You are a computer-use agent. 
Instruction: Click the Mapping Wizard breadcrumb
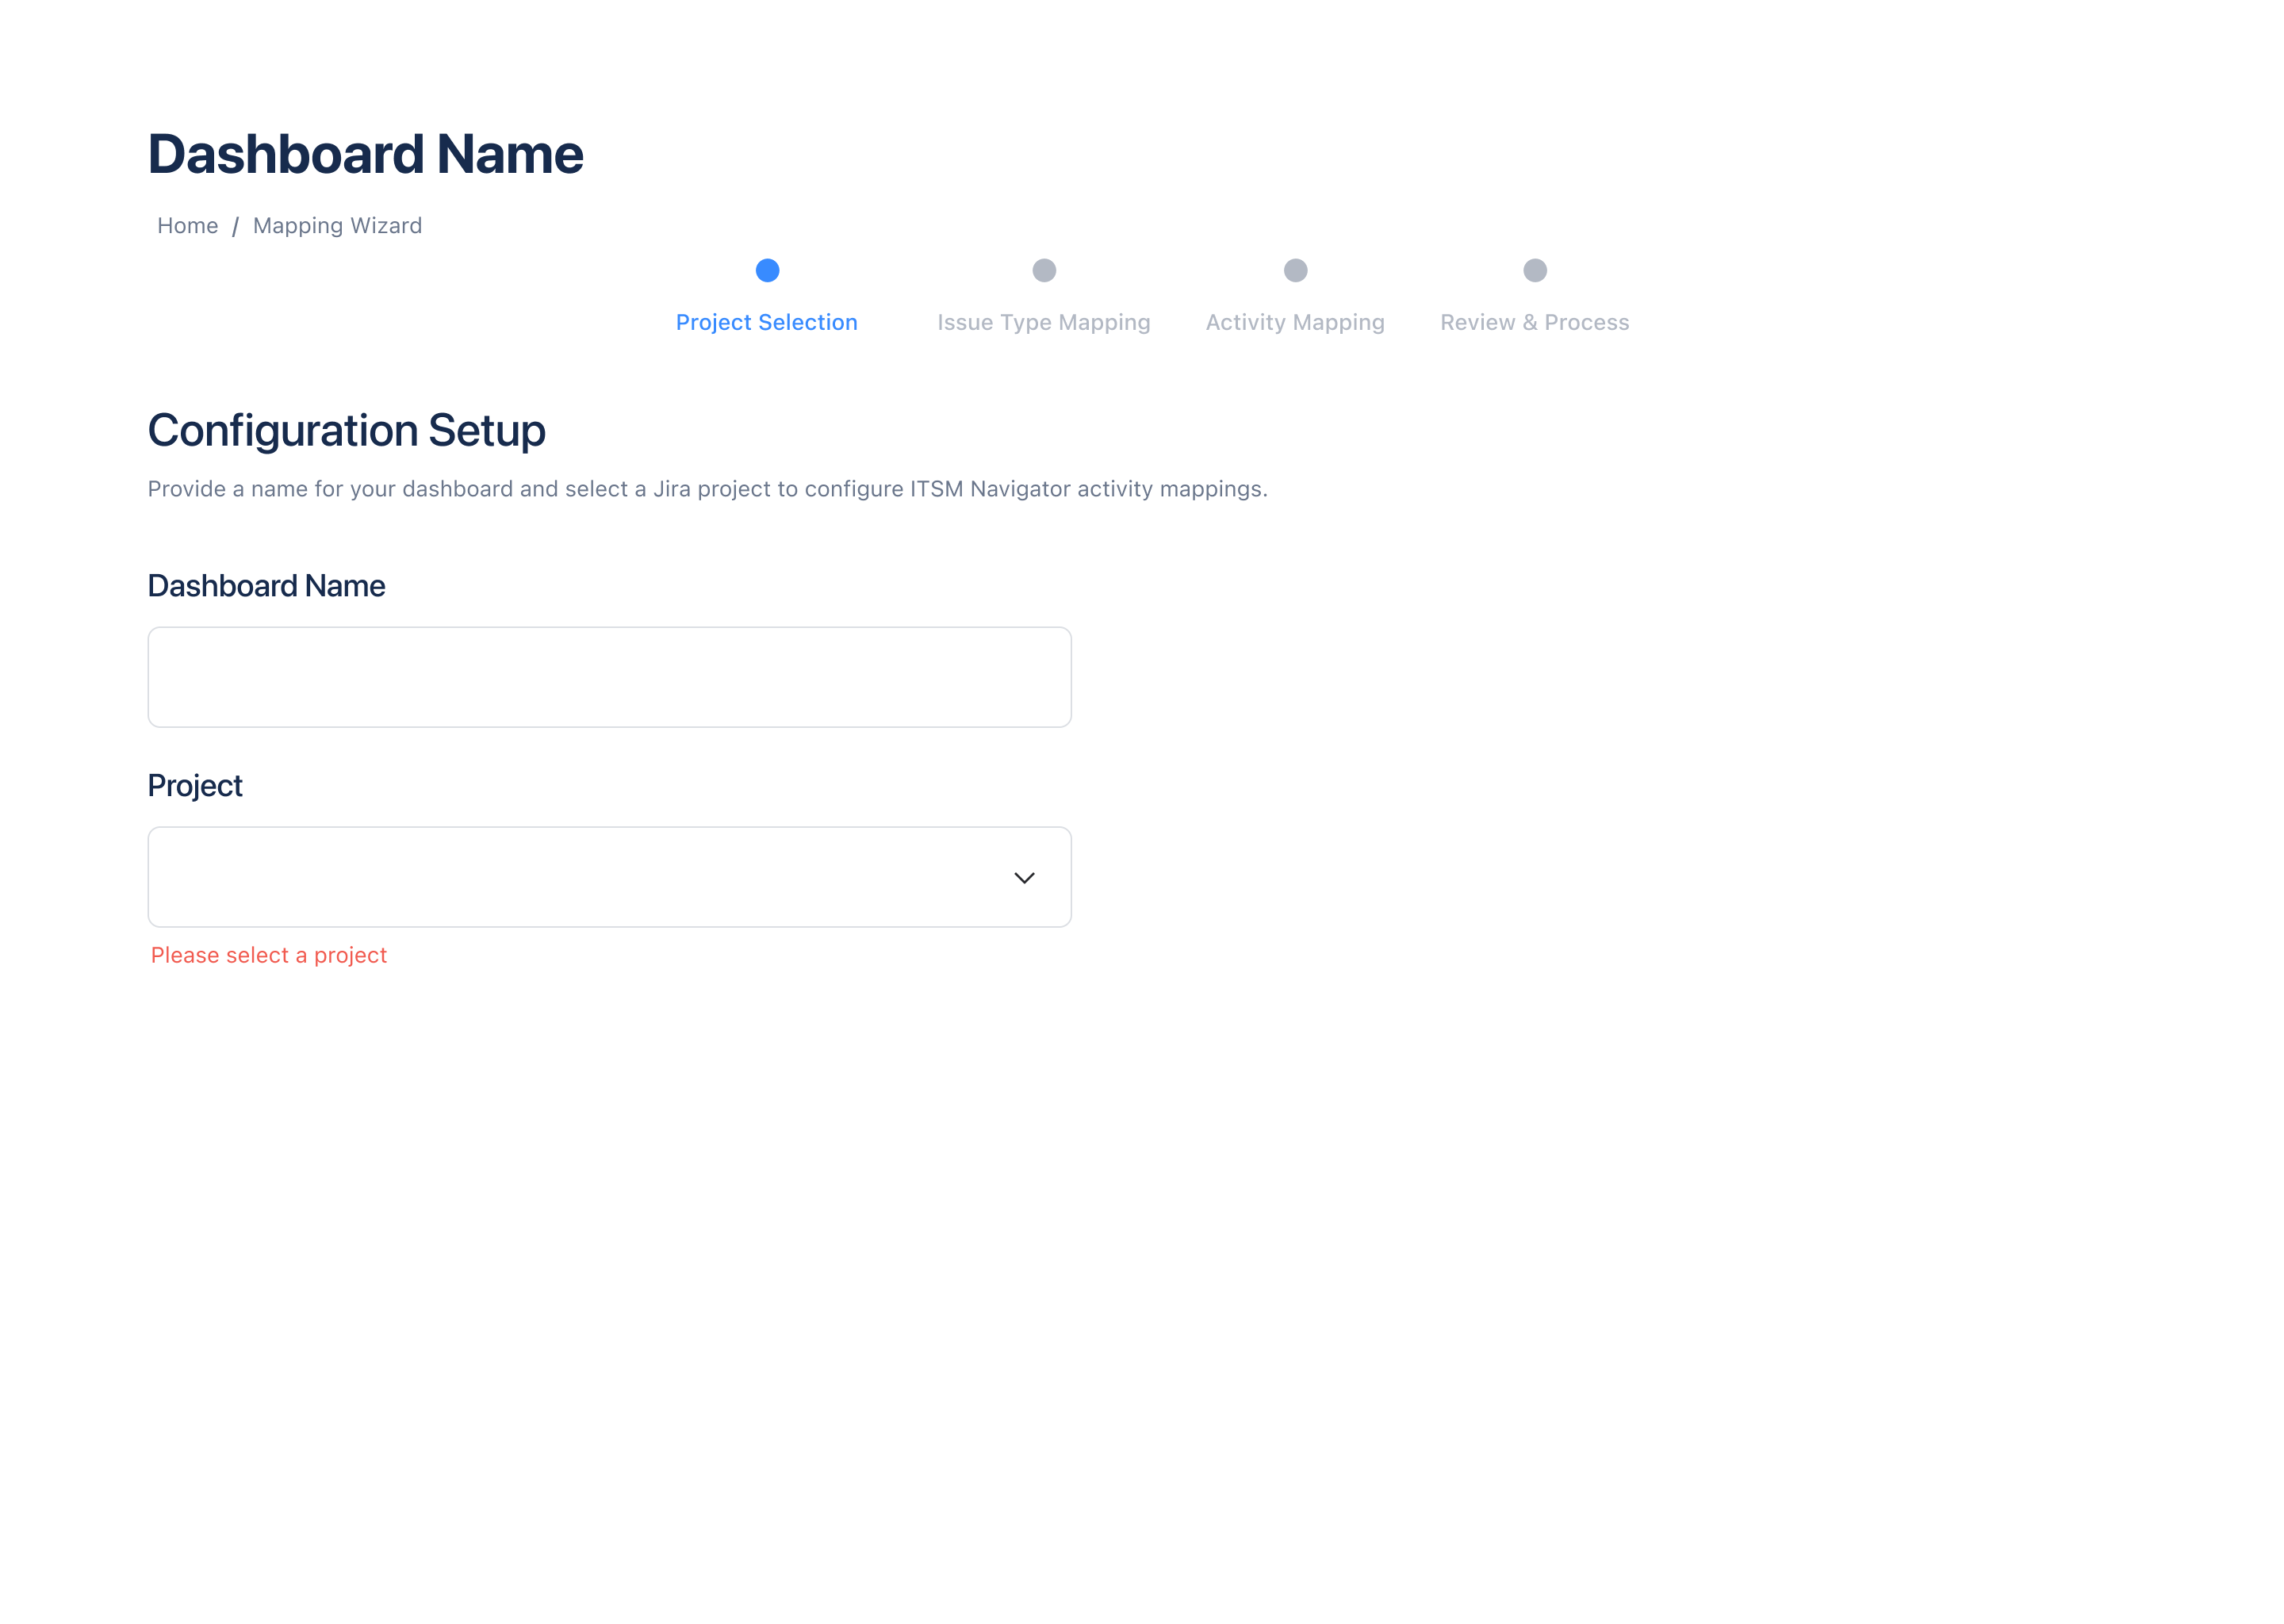click(x=337, y=226)
